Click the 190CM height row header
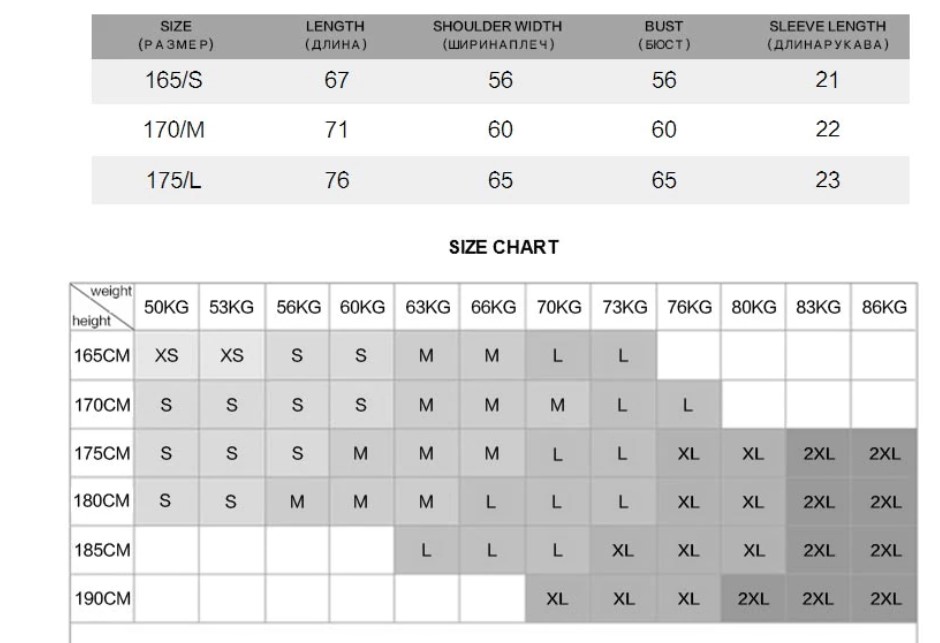 102,599
